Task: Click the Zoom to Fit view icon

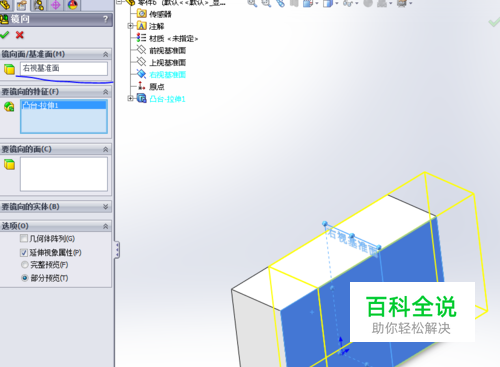Action: 252,3
